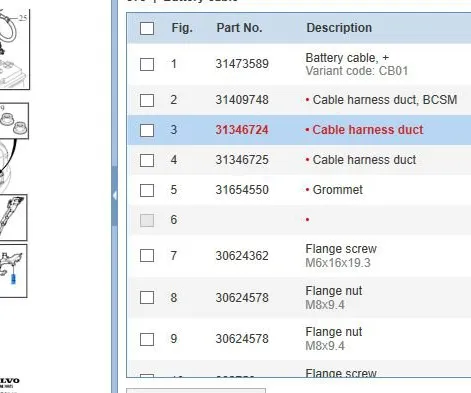
Task: Click the Description column header
Action: coord(339,28)
